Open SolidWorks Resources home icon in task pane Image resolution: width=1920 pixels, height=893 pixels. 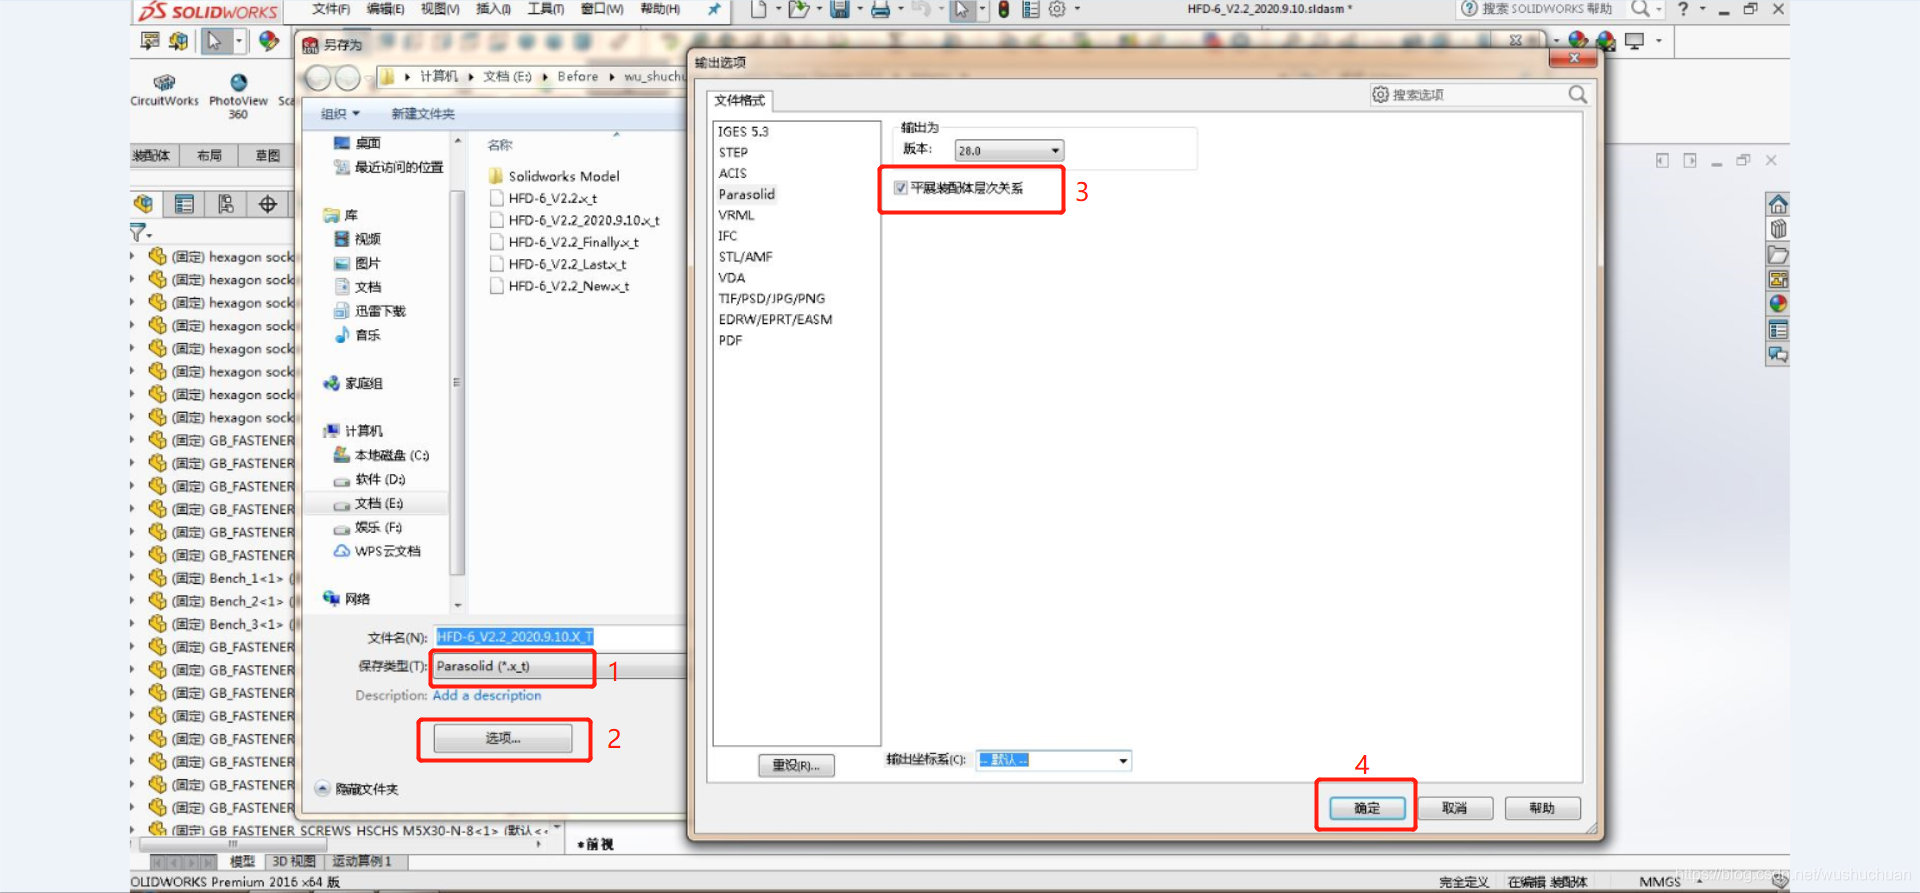click(1778, 204)
